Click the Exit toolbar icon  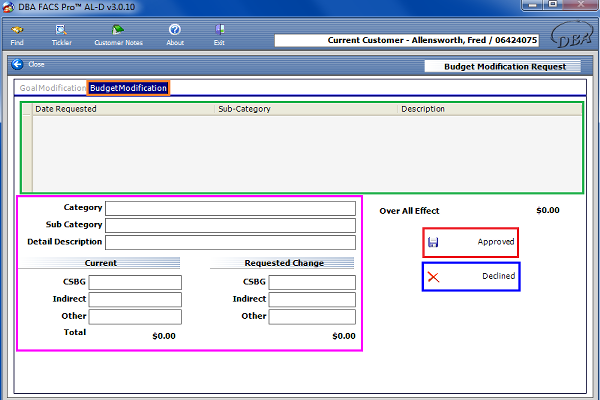click(219, 35)
